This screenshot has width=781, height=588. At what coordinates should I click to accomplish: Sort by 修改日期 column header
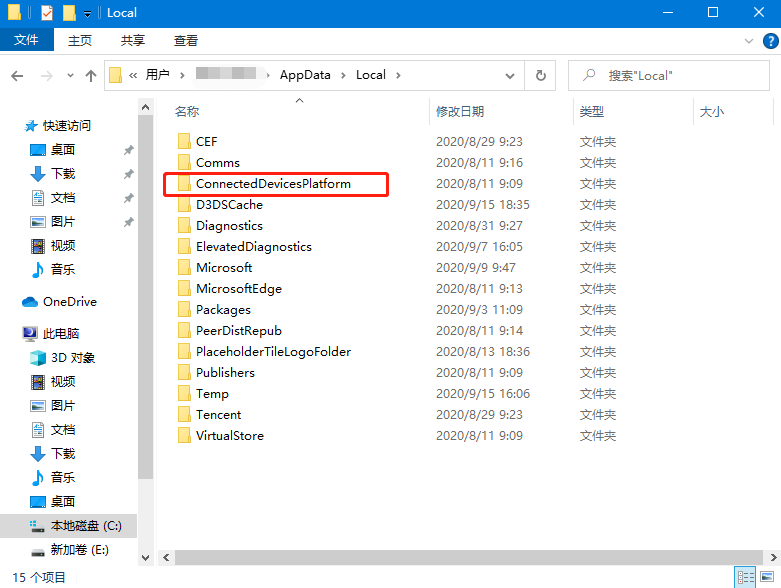pyautogui.click(x=460, y=112)
